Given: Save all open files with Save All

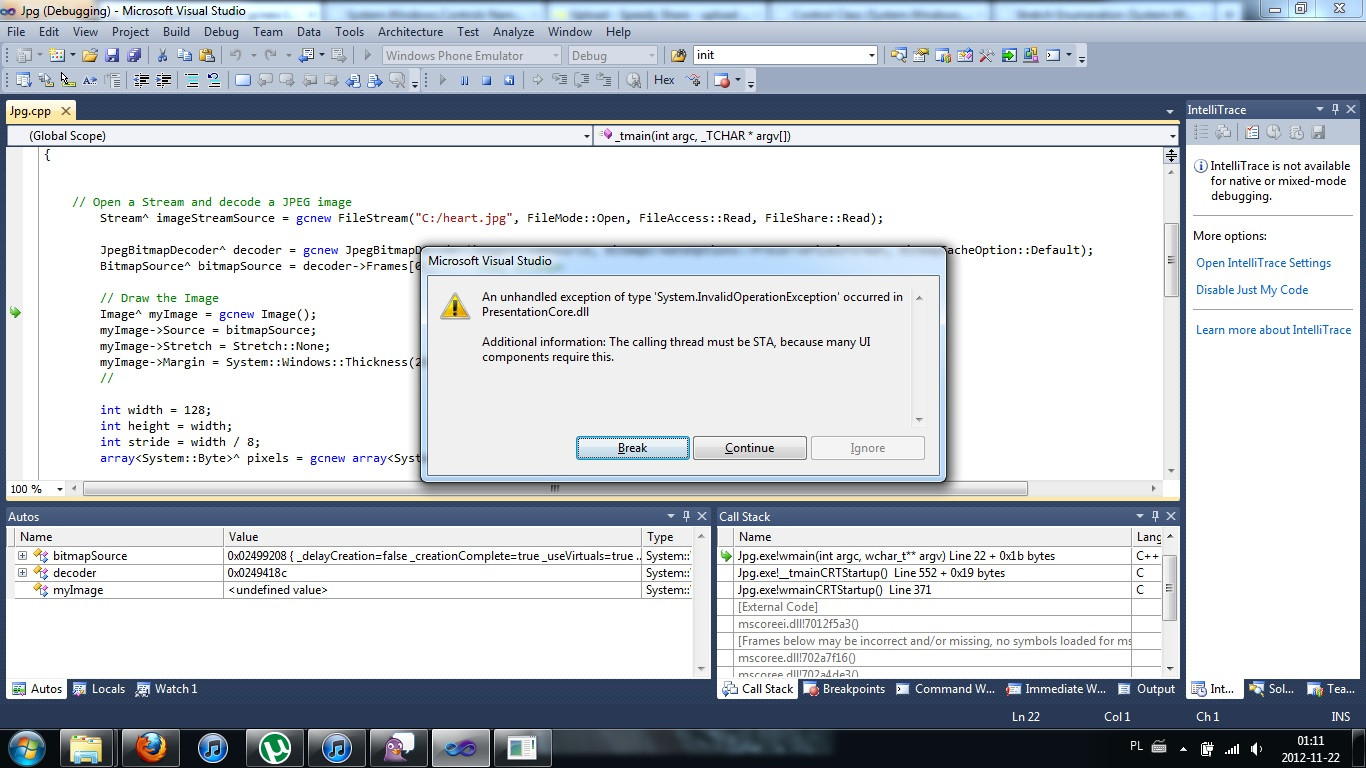Looking at the screenshot, I should tap(134, 55).
